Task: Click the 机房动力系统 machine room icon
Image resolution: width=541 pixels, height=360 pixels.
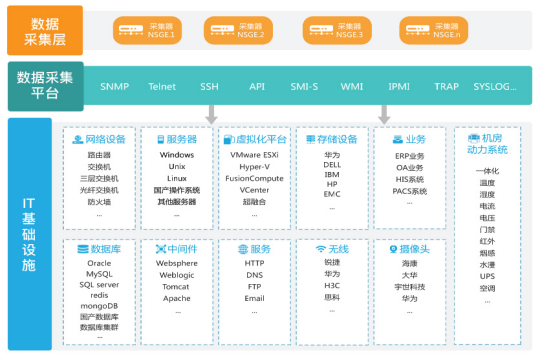Action: click(474, 138)
